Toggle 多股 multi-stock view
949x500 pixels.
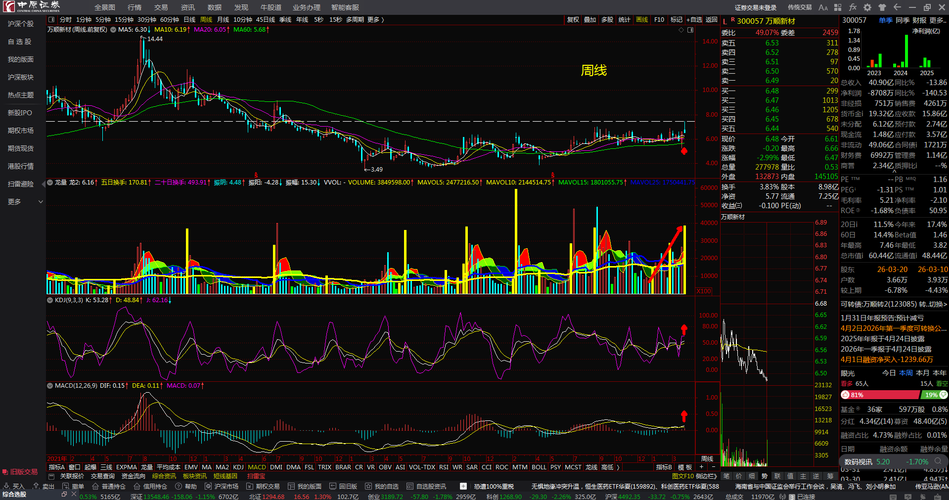coord(607,19)
